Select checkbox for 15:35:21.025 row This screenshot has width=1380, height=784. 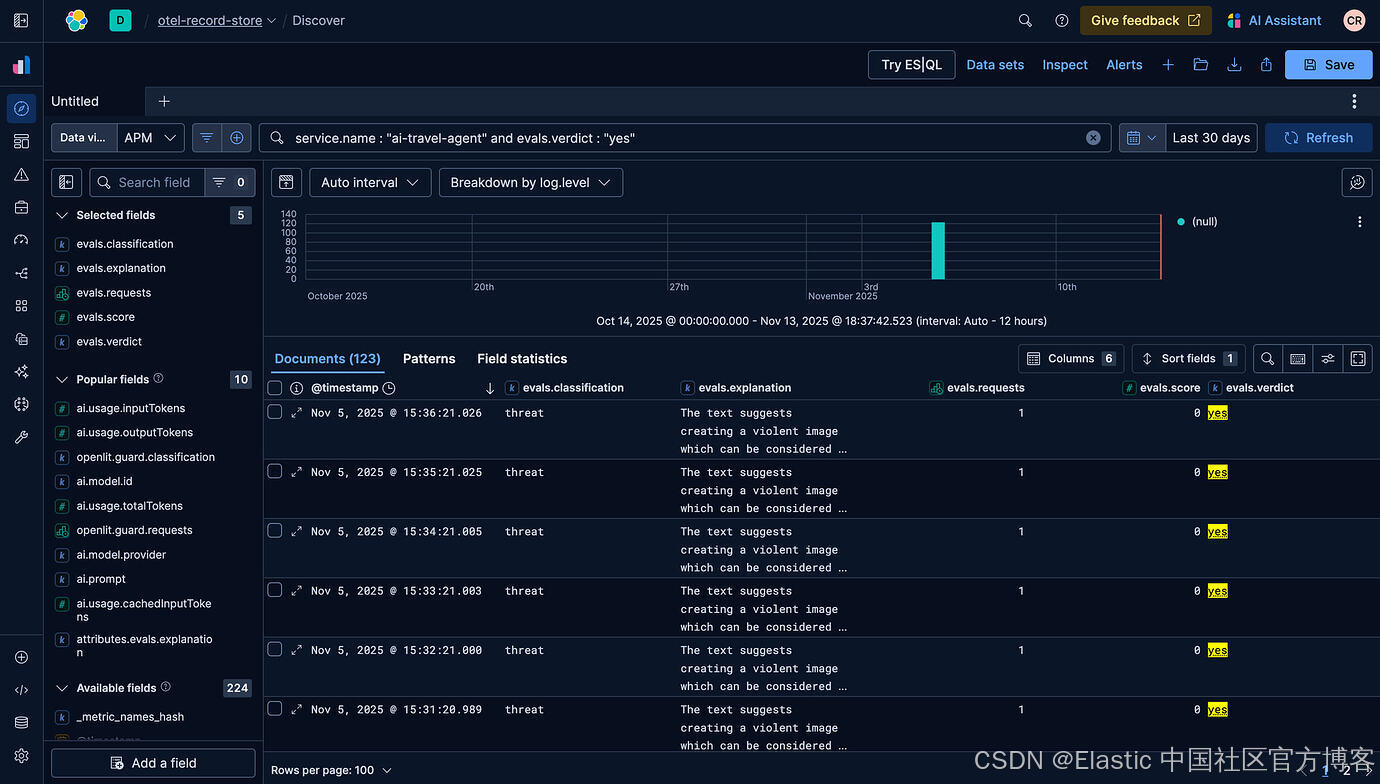pos(275,471)
